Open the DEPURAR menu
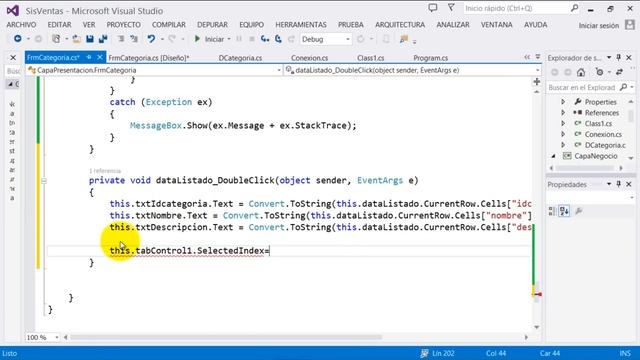 [212, 25]
